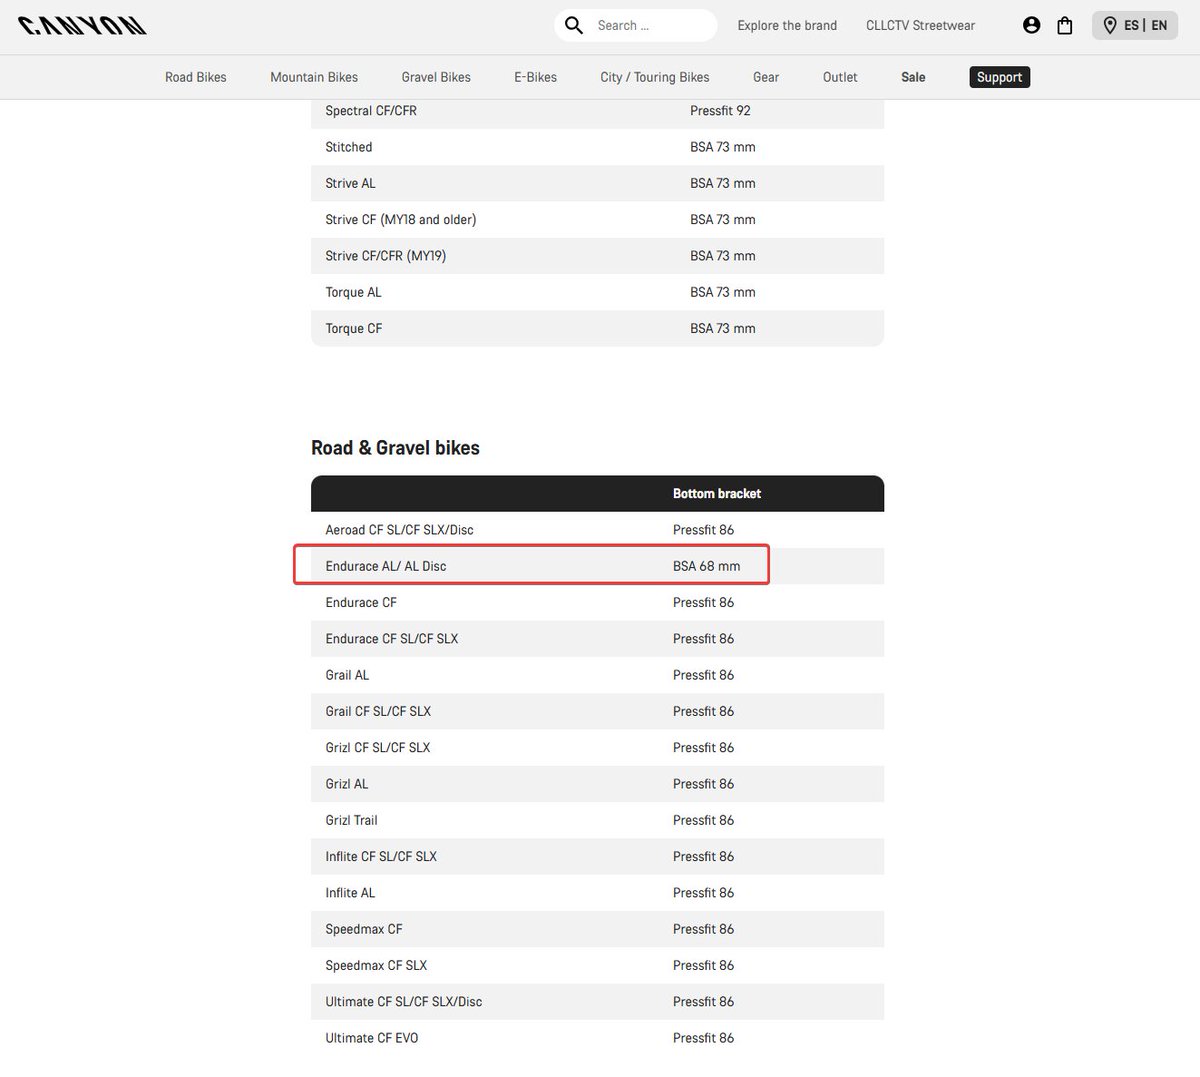
Task: Click Inflite CF SL/CF SLX label
Action: click(x=381, y=857)
